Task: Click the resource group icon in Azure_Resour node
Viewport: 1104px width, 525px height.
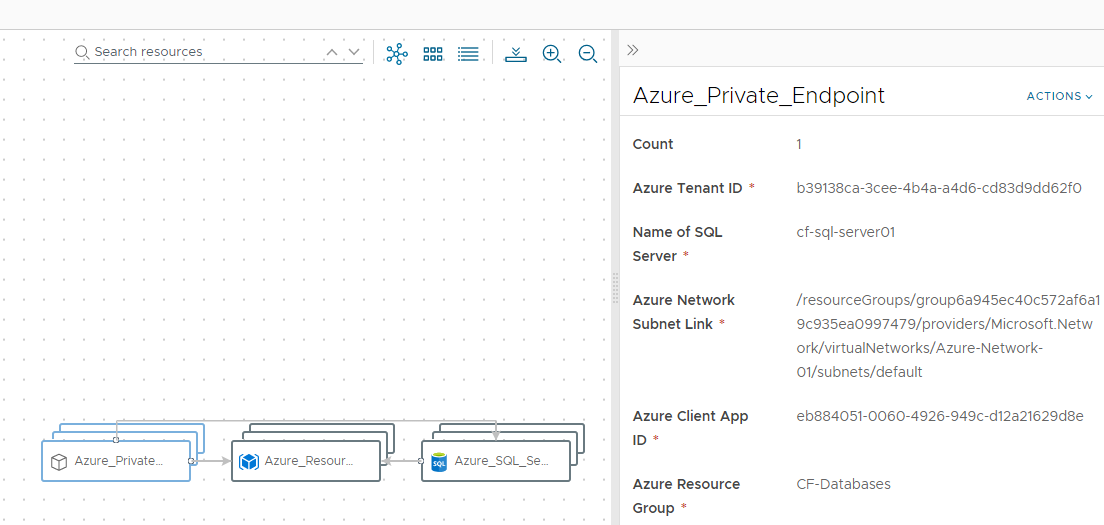Action: 249,462
